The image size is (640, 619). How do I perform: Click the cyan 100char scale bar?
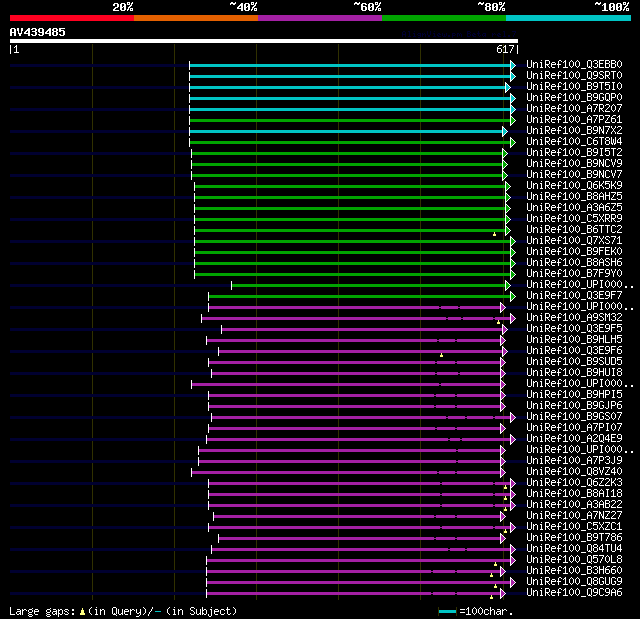coord(447,611)
